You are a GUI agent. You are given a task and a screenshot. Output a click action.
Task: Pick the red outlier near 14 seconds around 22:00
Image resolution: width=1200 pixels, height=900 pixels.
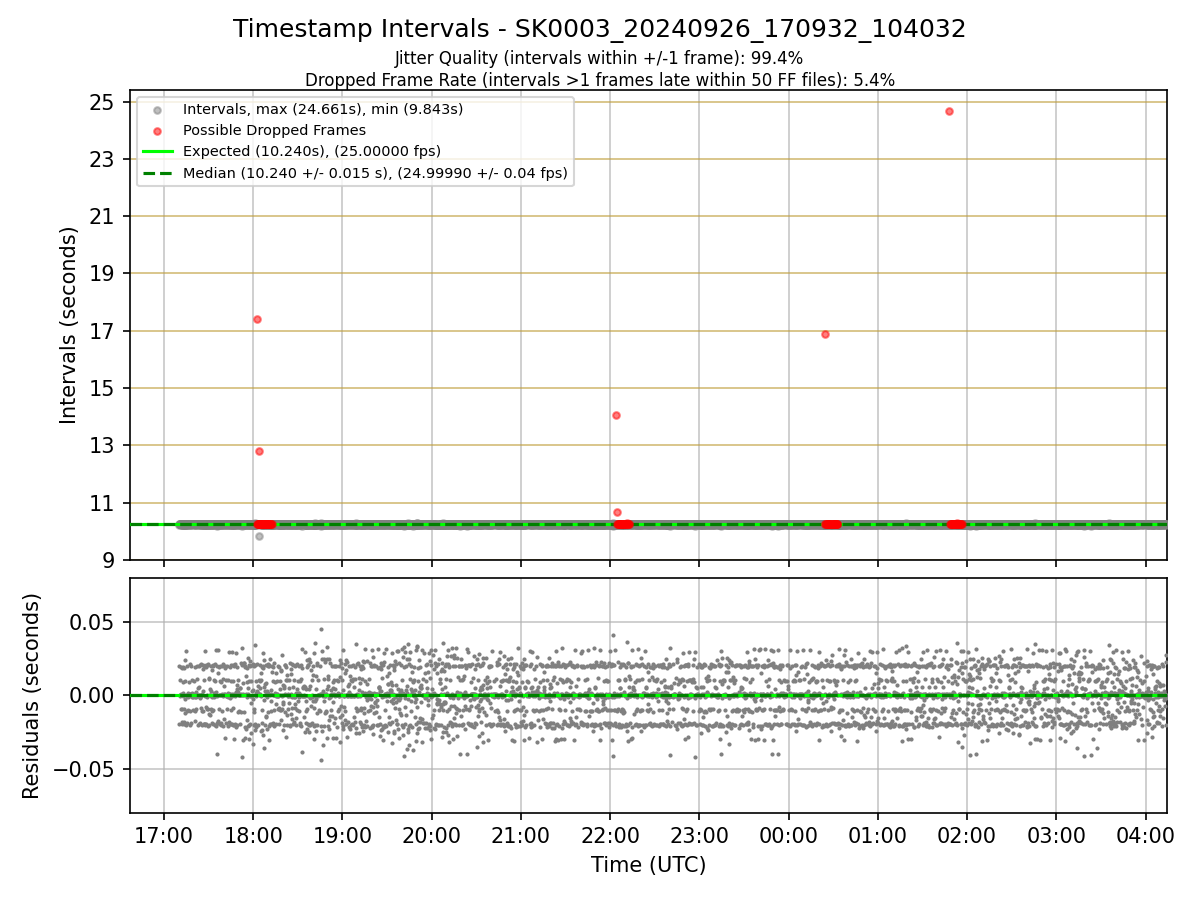[616, 415]
